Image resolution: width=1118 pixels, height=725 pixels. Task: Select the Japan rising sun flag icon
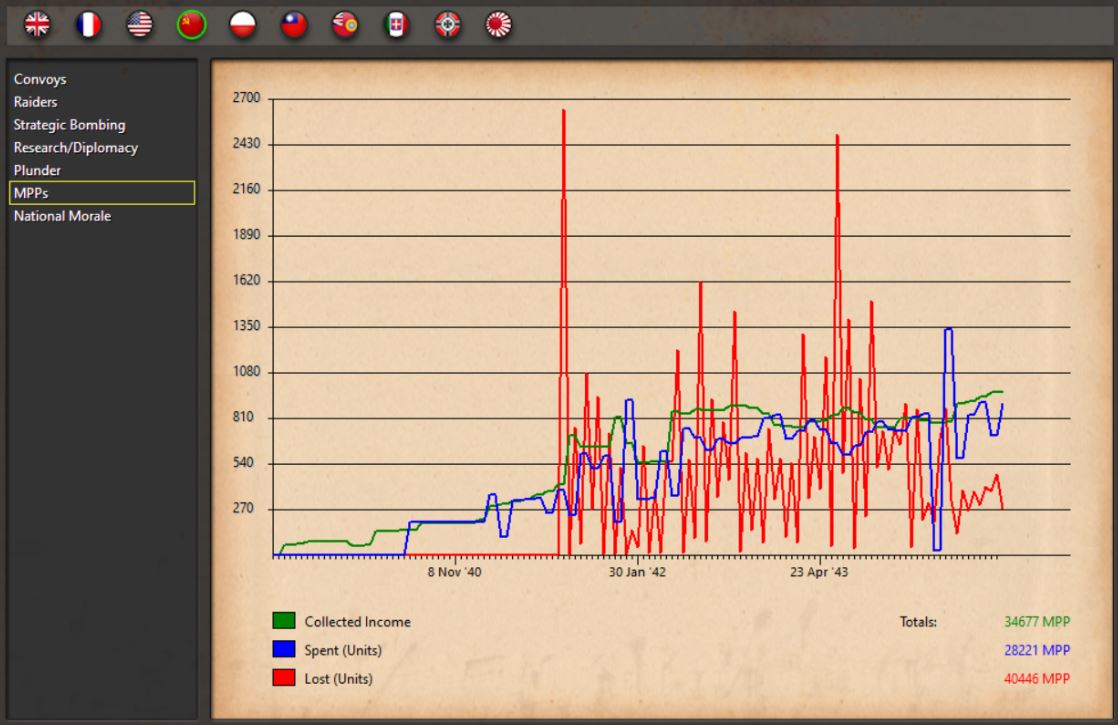[498, 24]
